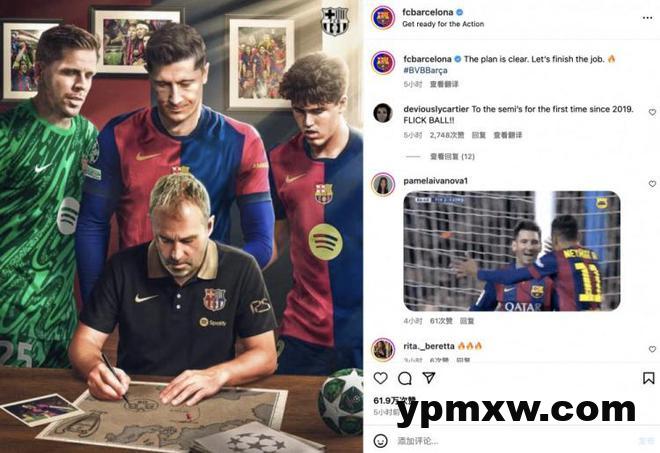Open Messi Neymar GIF in comment
The image size is (660, 453).
coord(512,251)
